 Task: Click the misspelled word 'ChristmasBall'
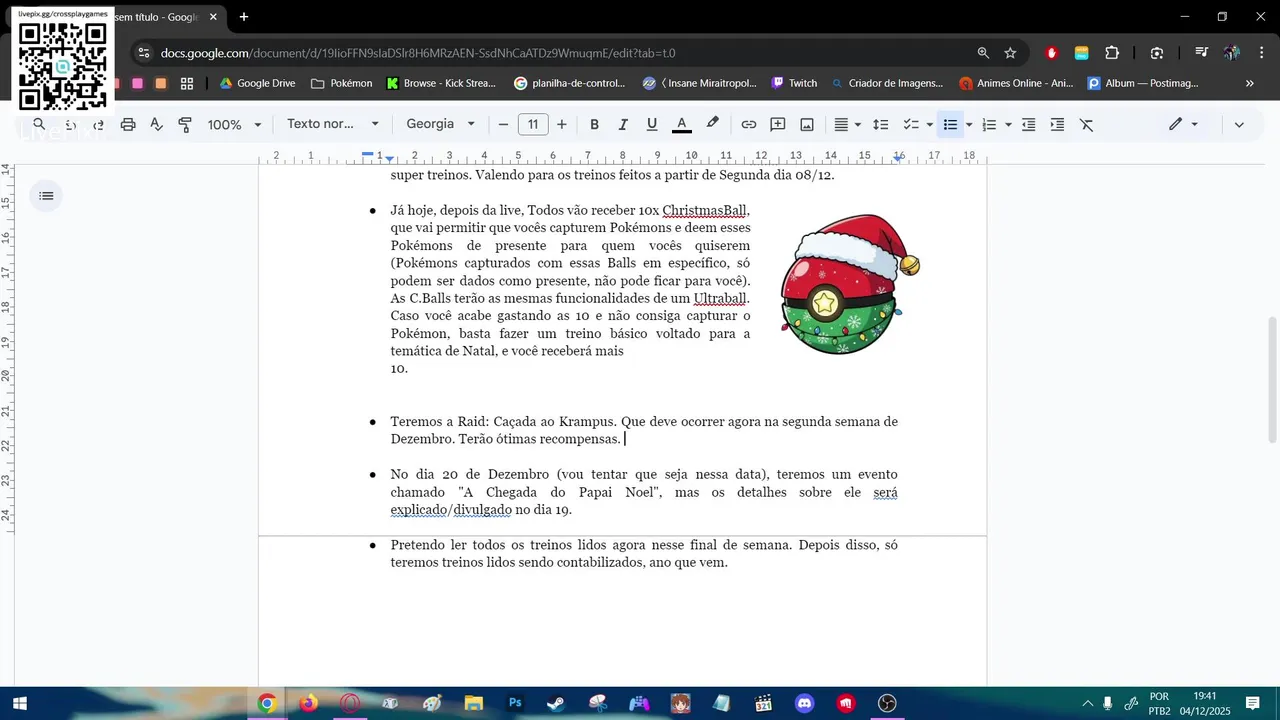[704, 211]
